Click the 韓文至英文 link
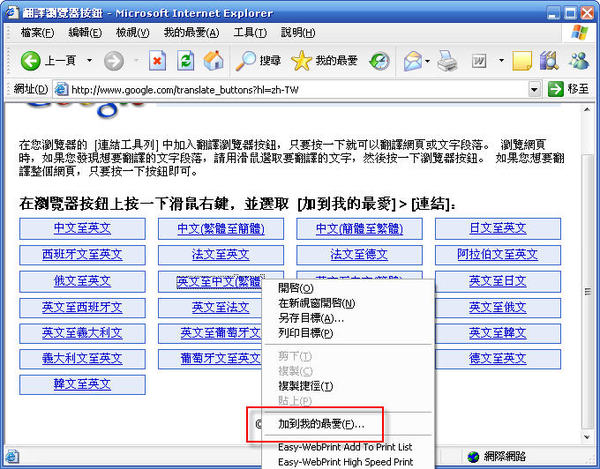The height and width of the screenshot is (469, 600). pos(82,384)
